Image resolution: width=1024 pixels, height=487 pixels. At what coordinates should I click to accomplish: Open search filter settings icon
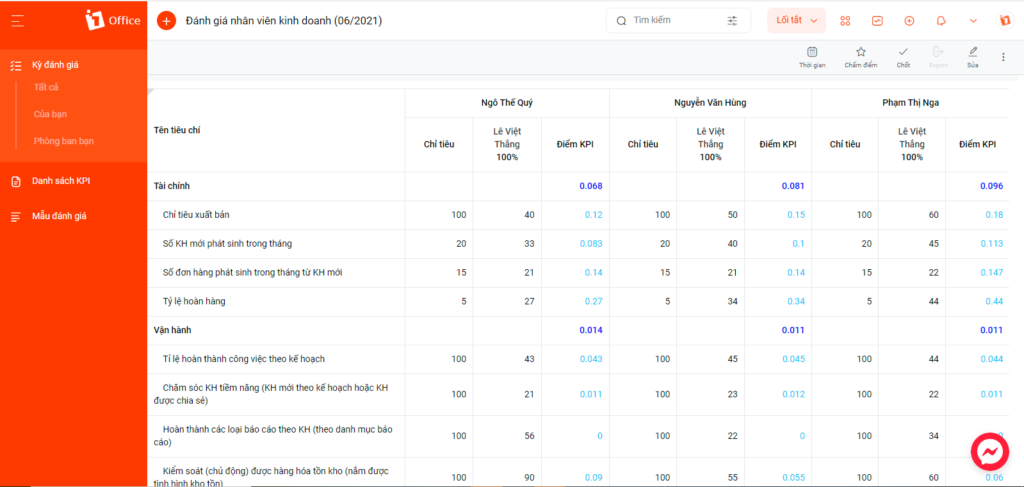point(733,21)
